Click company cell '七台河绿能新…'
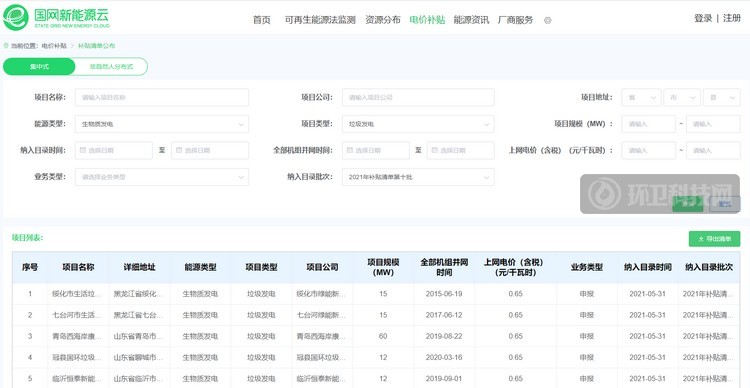Viewport: 750px width, 388px height. point(321,315)
